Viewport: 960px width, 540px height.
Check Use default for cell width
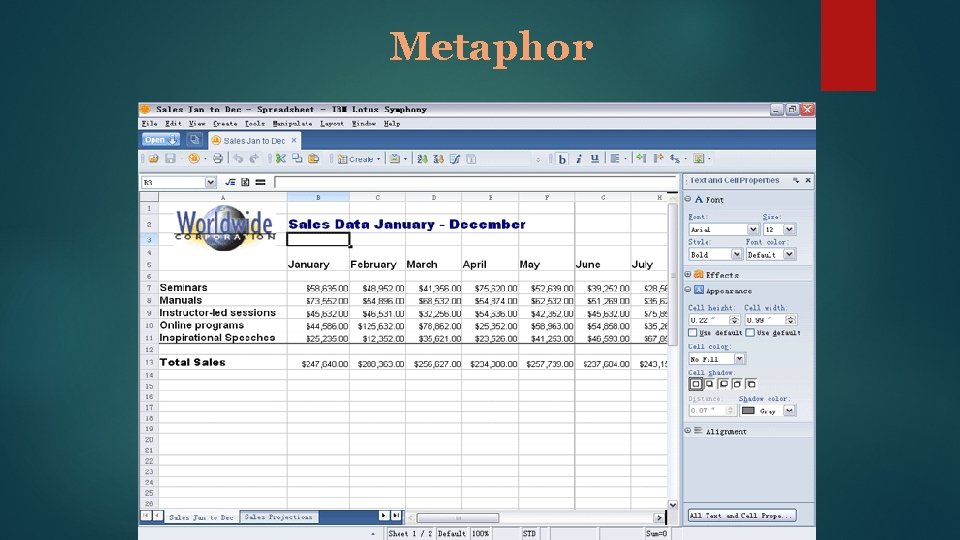point(750,332)
